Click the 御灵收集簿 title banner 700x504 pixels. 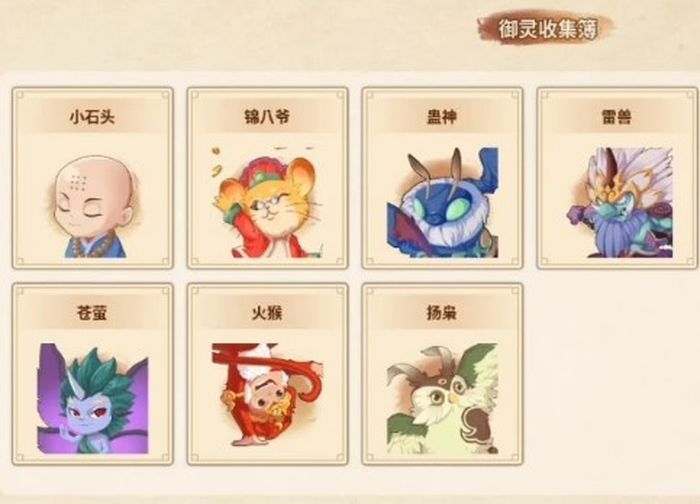547,29
